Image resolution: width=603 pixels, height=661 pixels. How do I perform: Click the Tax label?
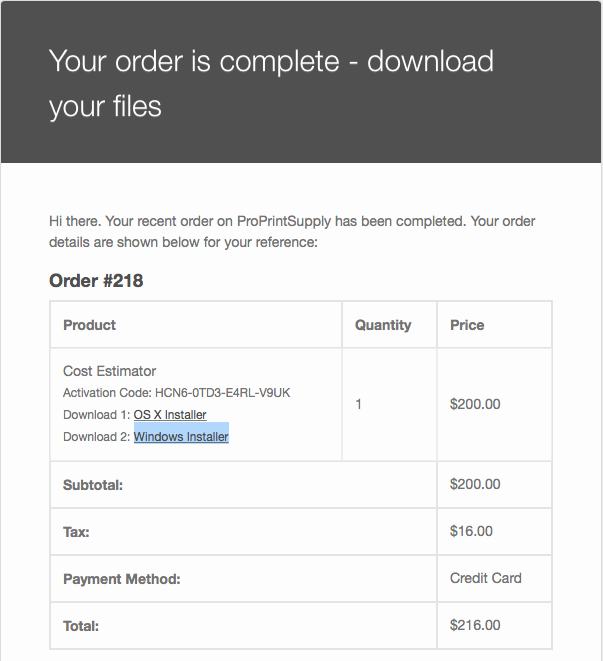76,532
